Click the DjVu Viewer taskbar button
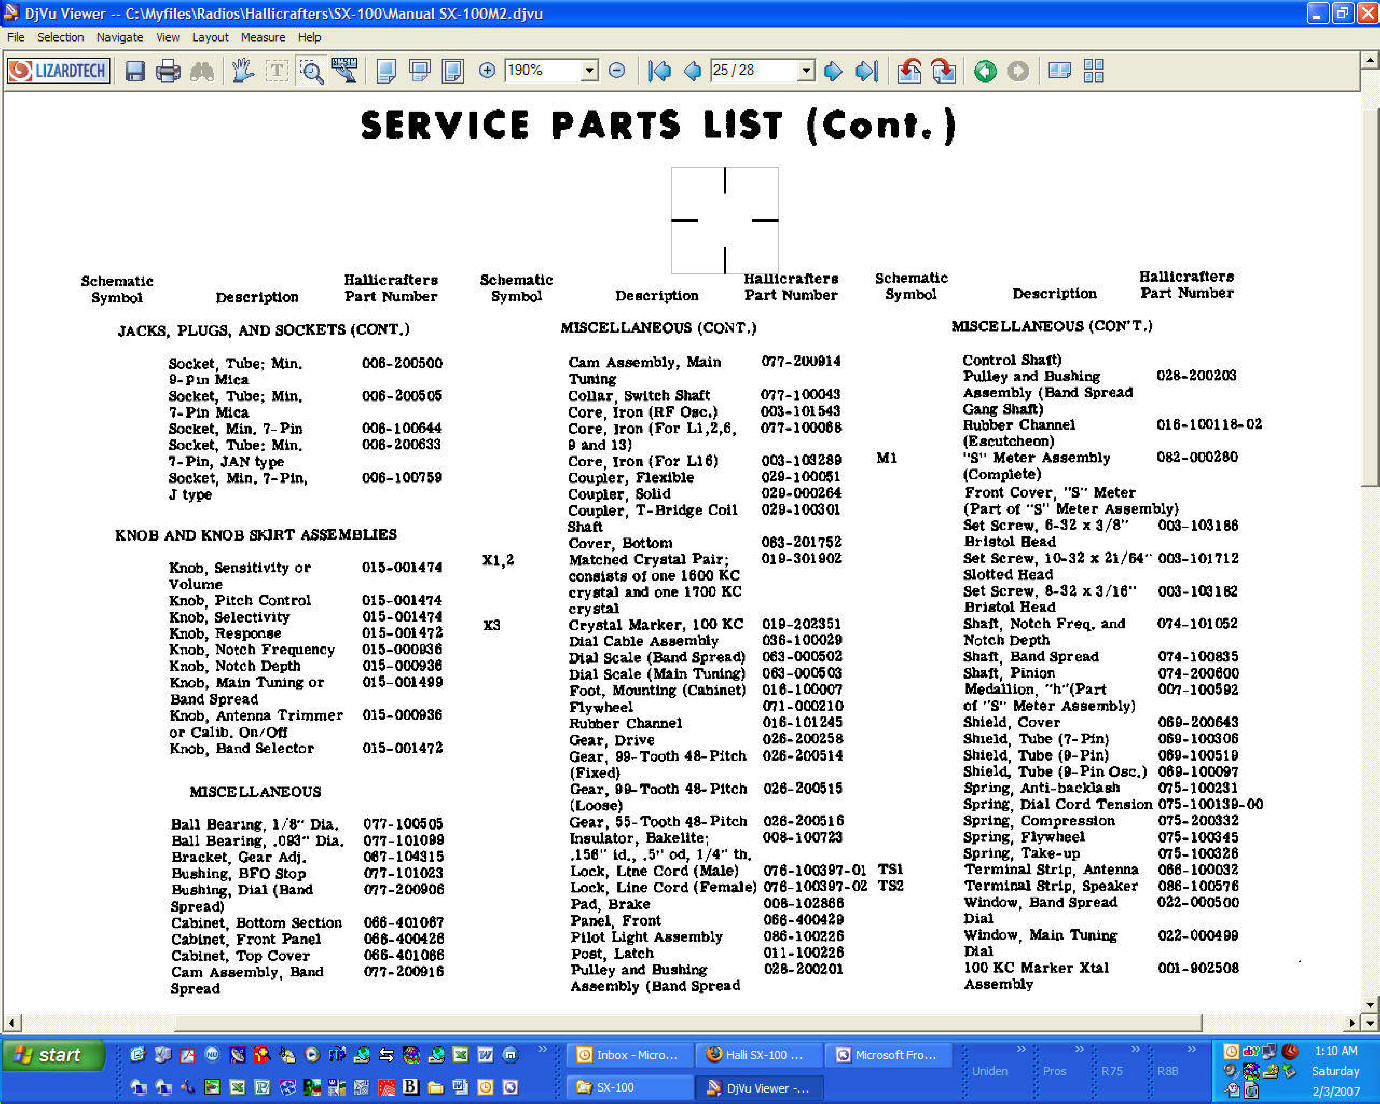The image size is (1380, 1104). tap(756, 1087)
